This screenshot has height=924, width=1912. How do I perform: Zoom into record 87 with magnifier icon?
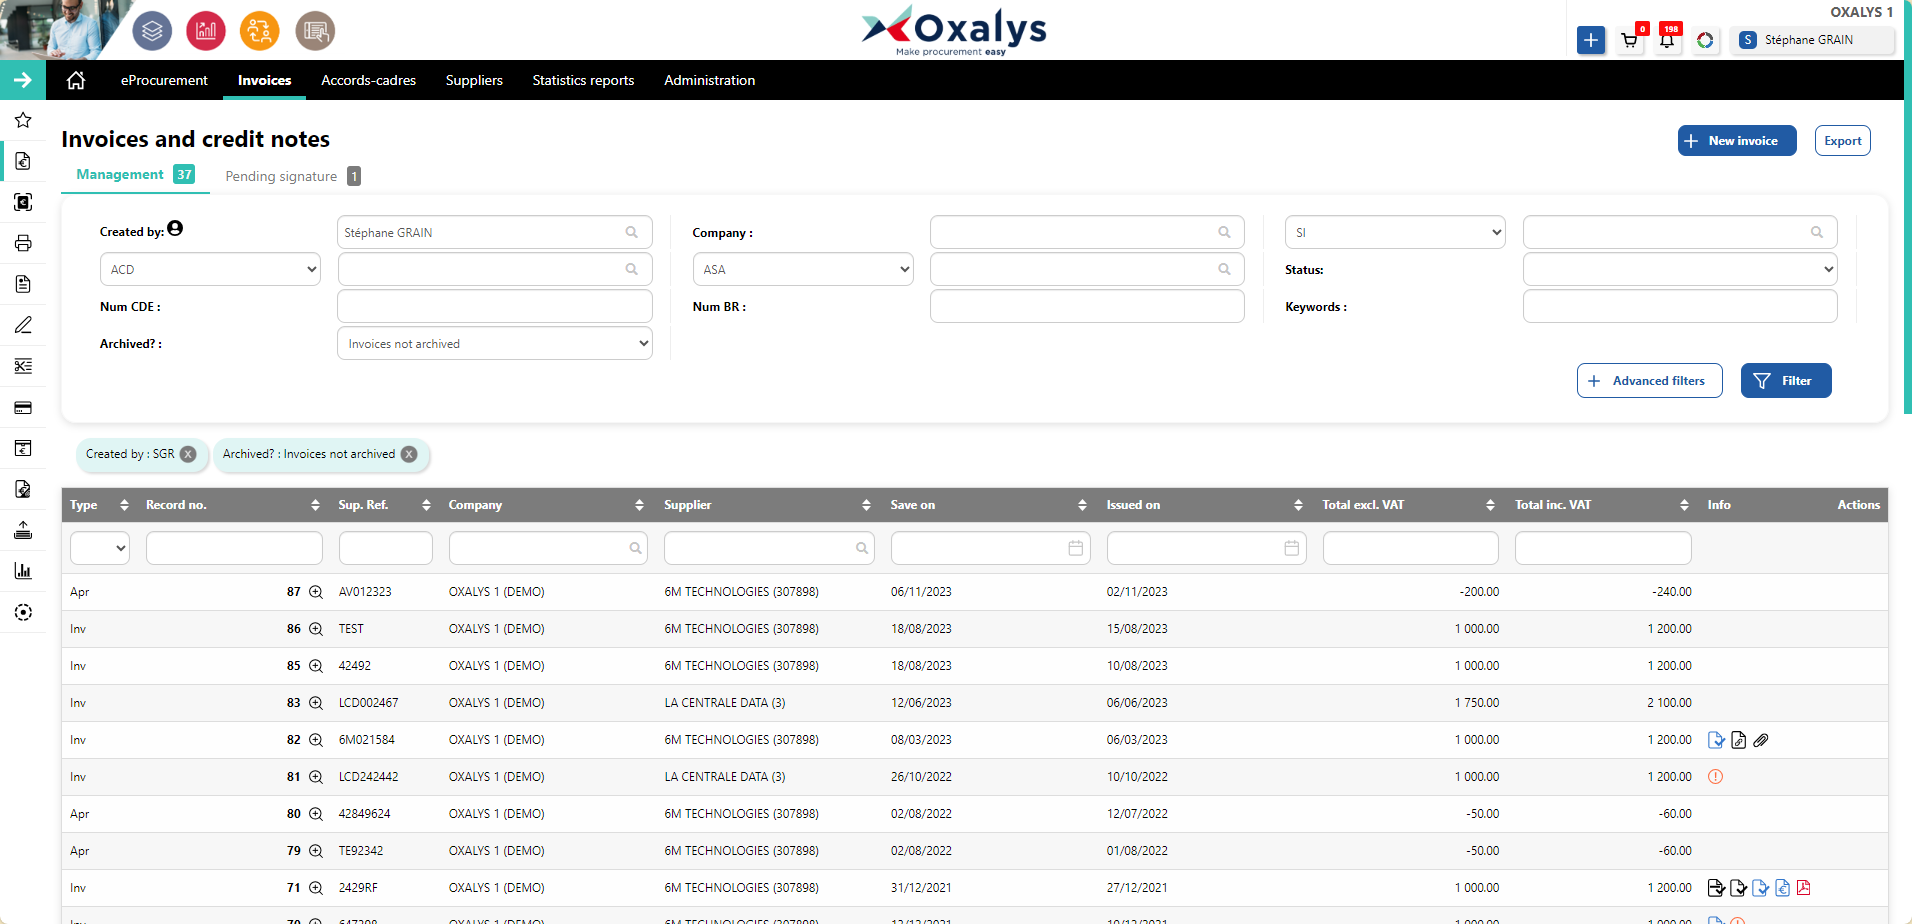point(316,592)
